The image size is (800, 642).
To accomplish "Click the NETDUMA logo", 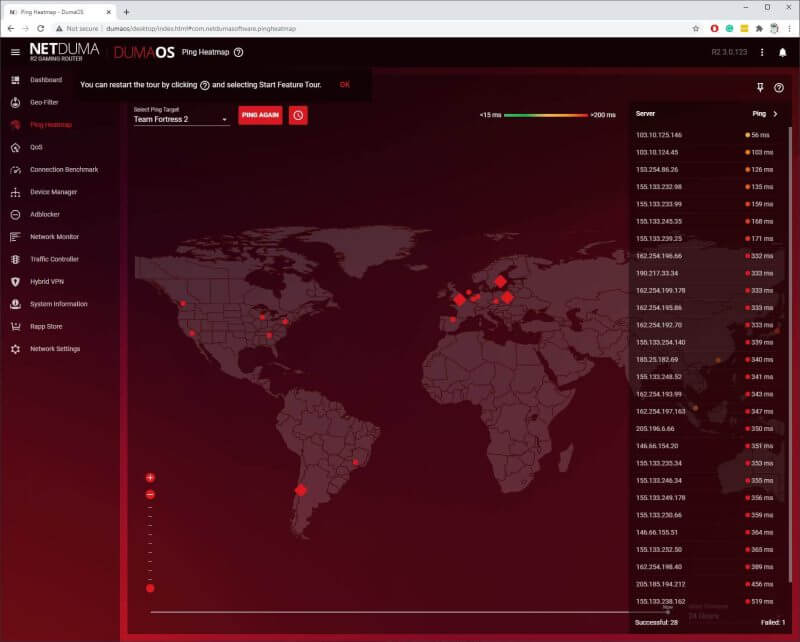I will (x=64, y=52).
